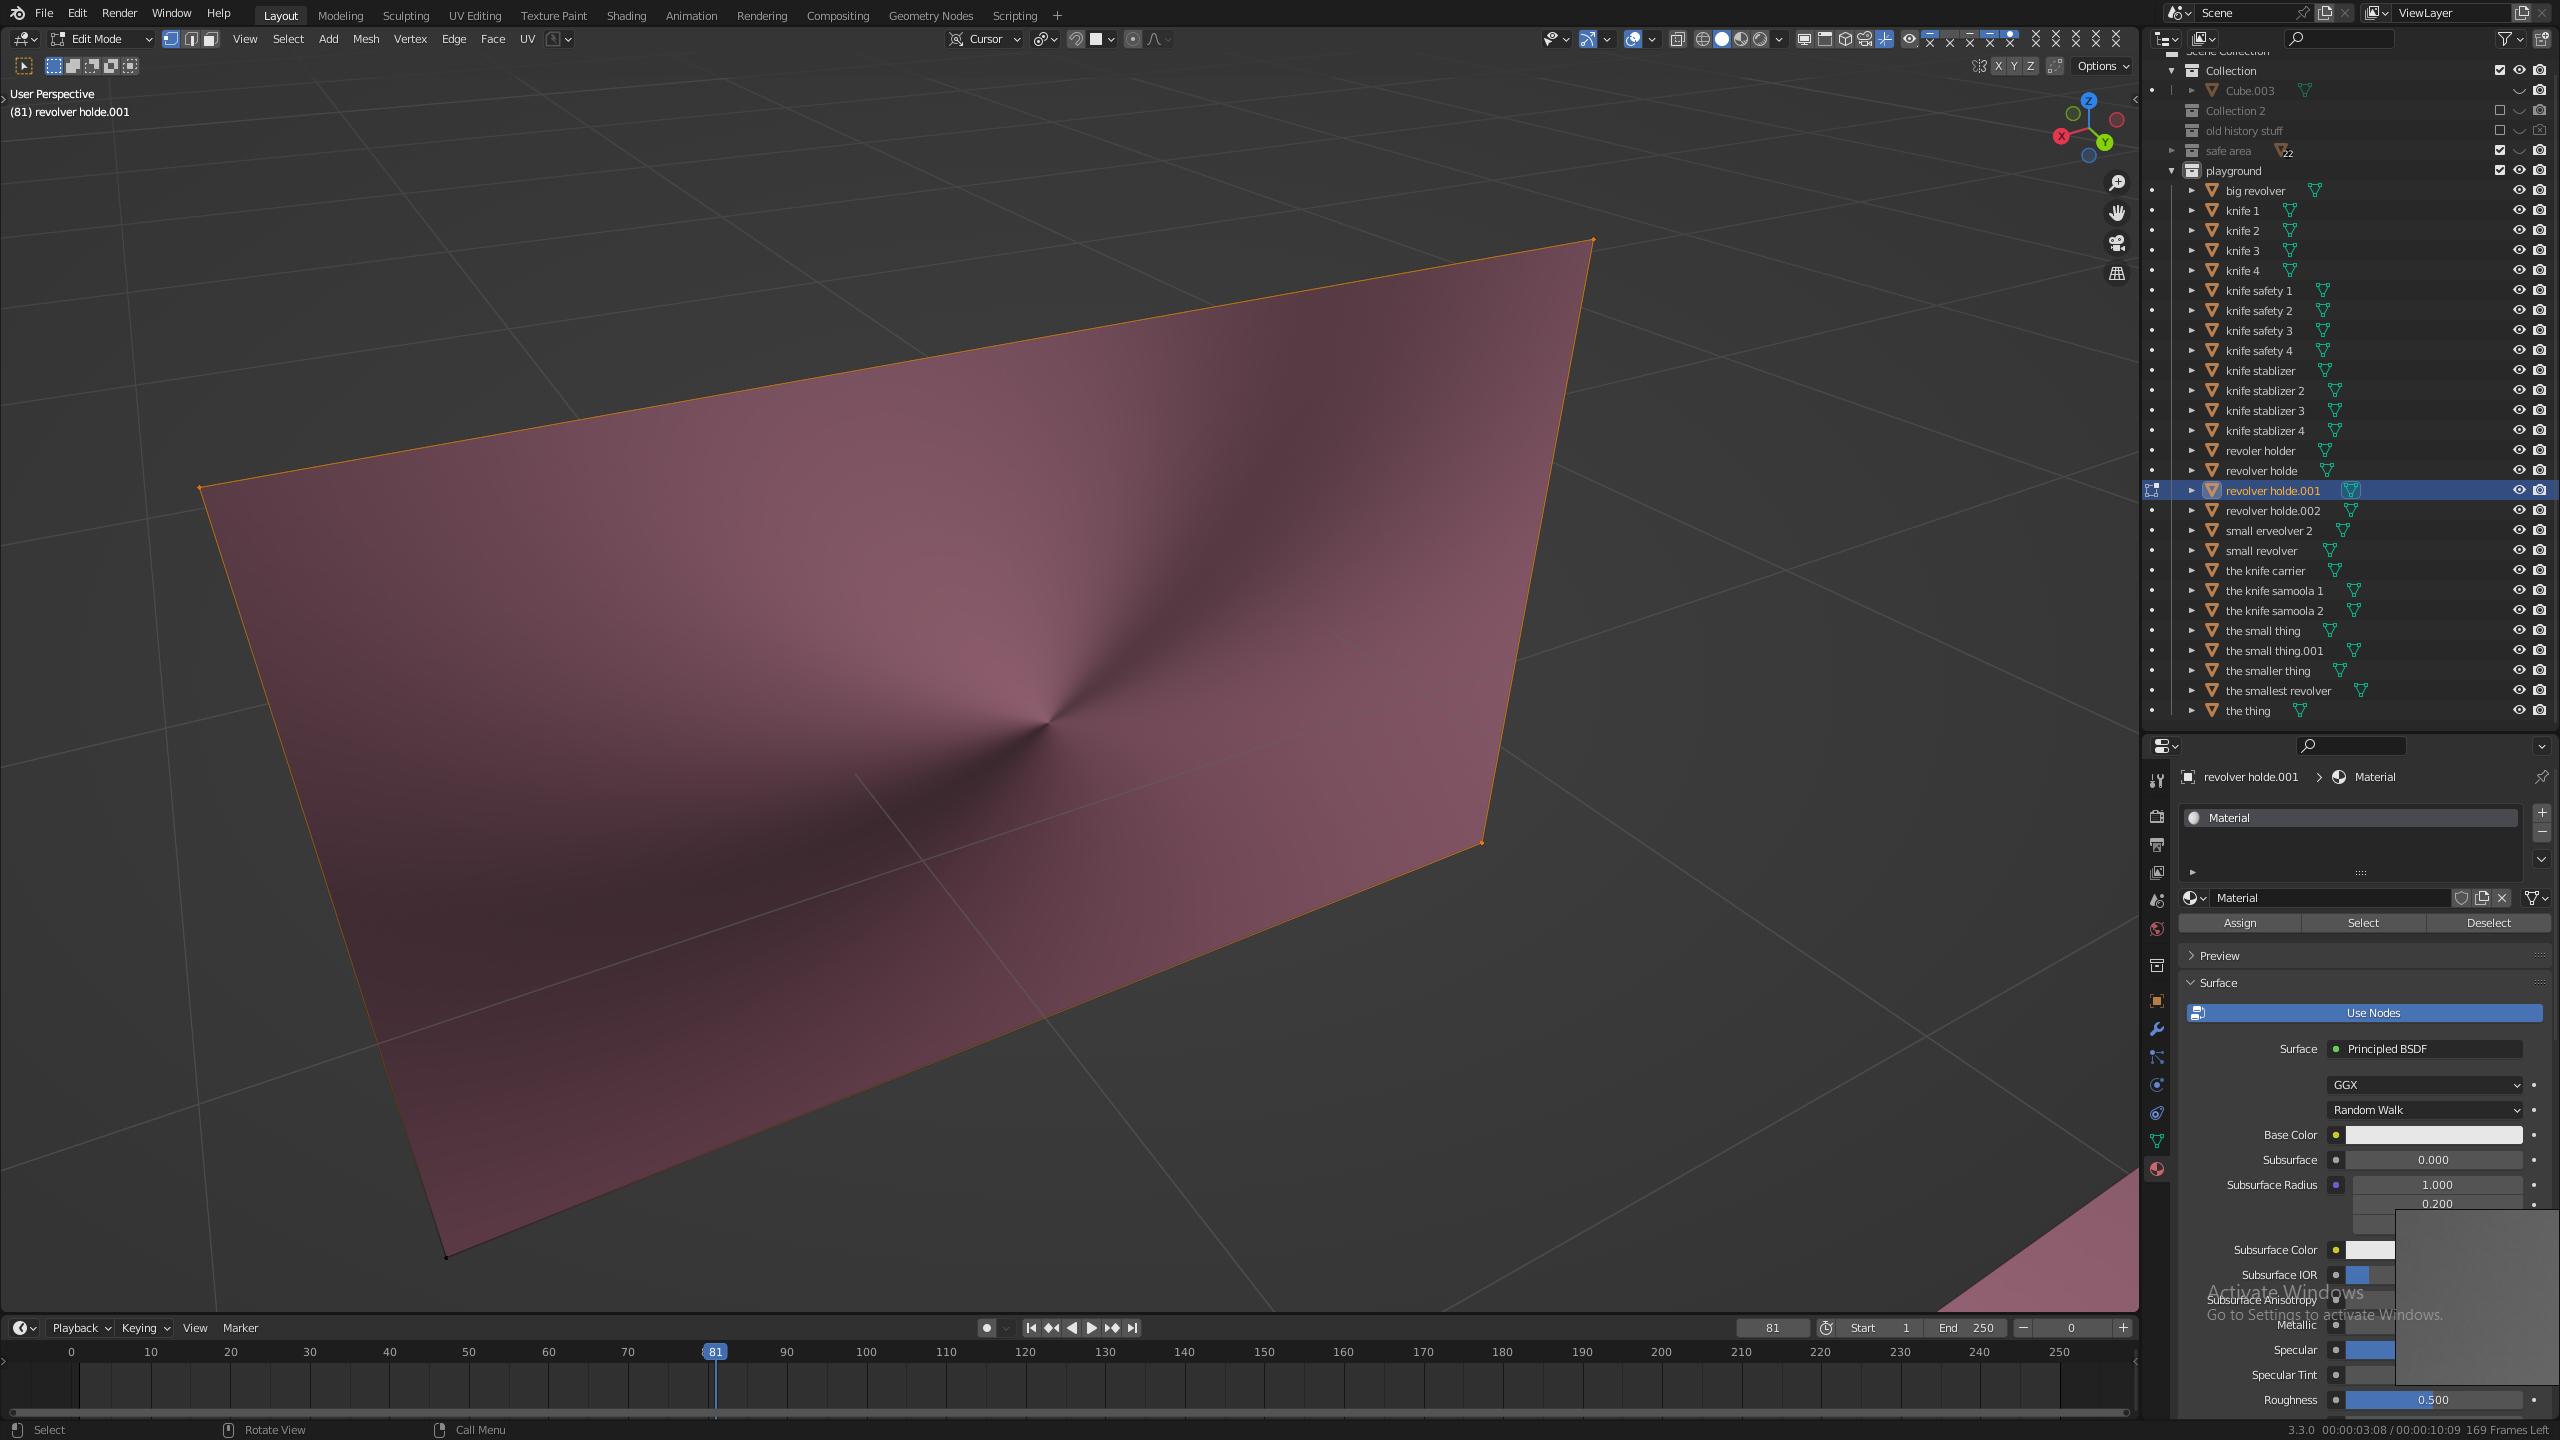This screenshot has width=2560, height=1440.
Task: Click the Select button in material panel
Action: 2363,923
